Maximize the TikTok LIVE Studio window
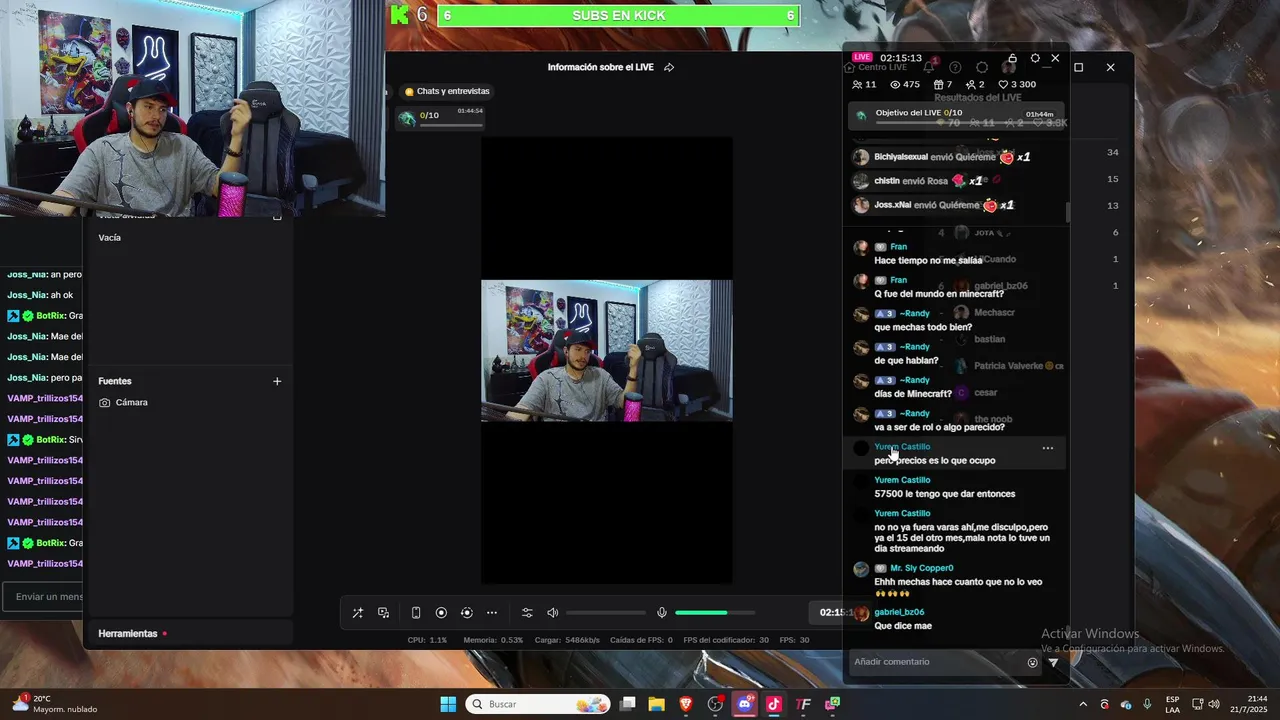Screen dimensions: 1280x720 [1078, 67]
